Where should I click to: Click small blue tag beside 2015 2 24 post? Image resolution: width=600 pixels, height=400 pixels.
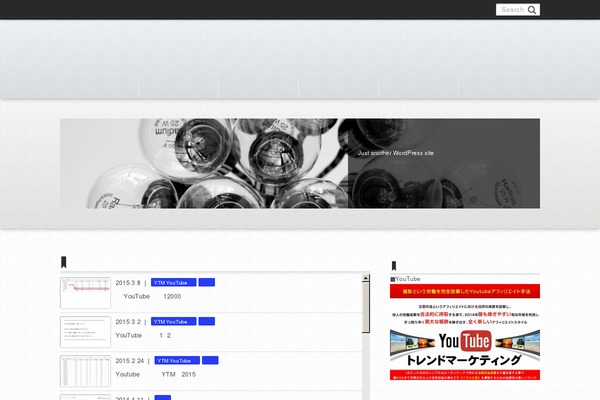point(210,361)
